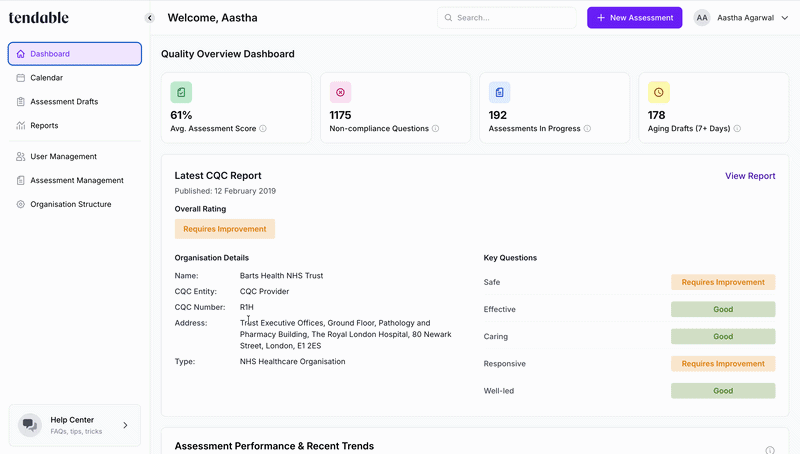800x454 pixels.
Task: Open the Dashboard menu item
Action: click(x=74, y=54)
